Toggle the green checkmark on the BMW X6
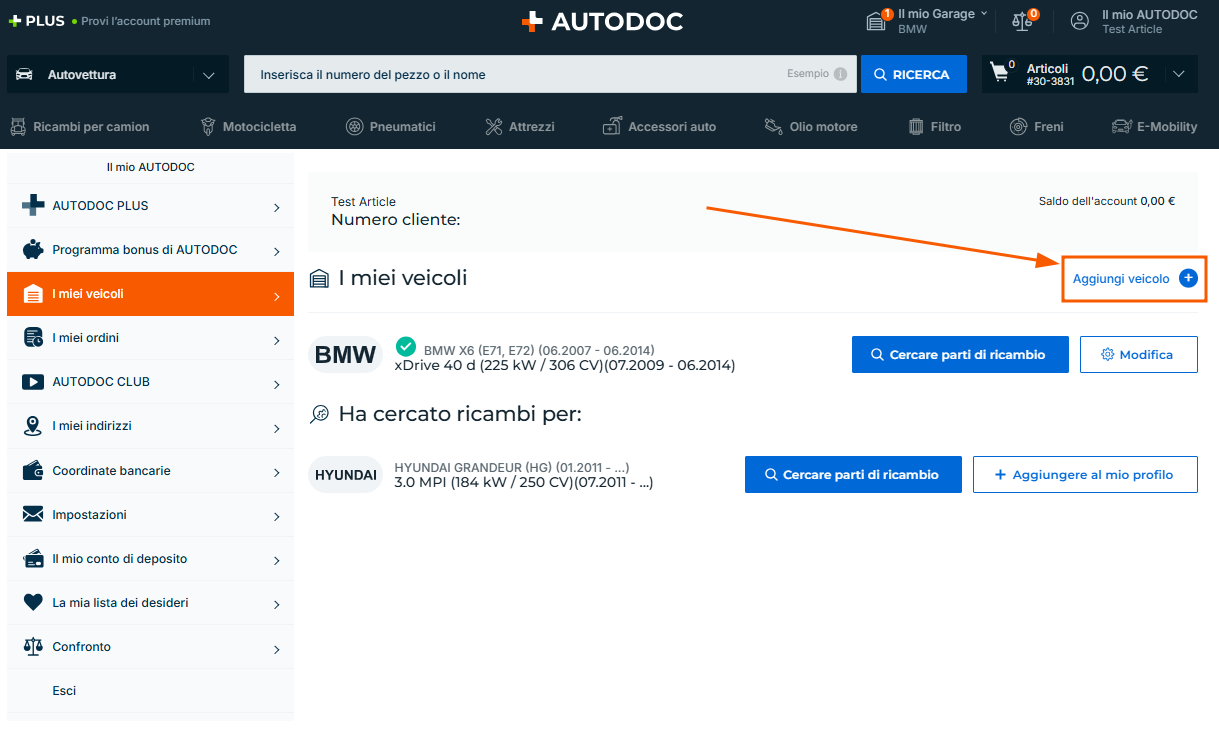Screen dimensions: 1219x731 pyautogui.click(x=405, y=347)
